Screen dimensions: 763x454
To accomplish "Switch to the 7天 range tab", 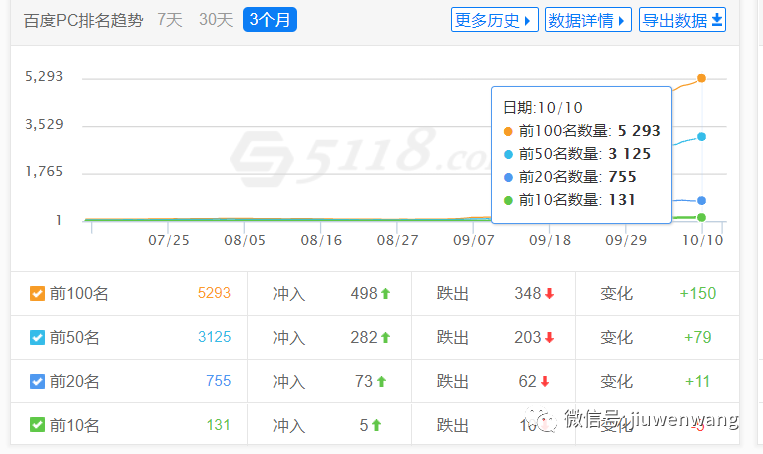I will tap(170, 20).
